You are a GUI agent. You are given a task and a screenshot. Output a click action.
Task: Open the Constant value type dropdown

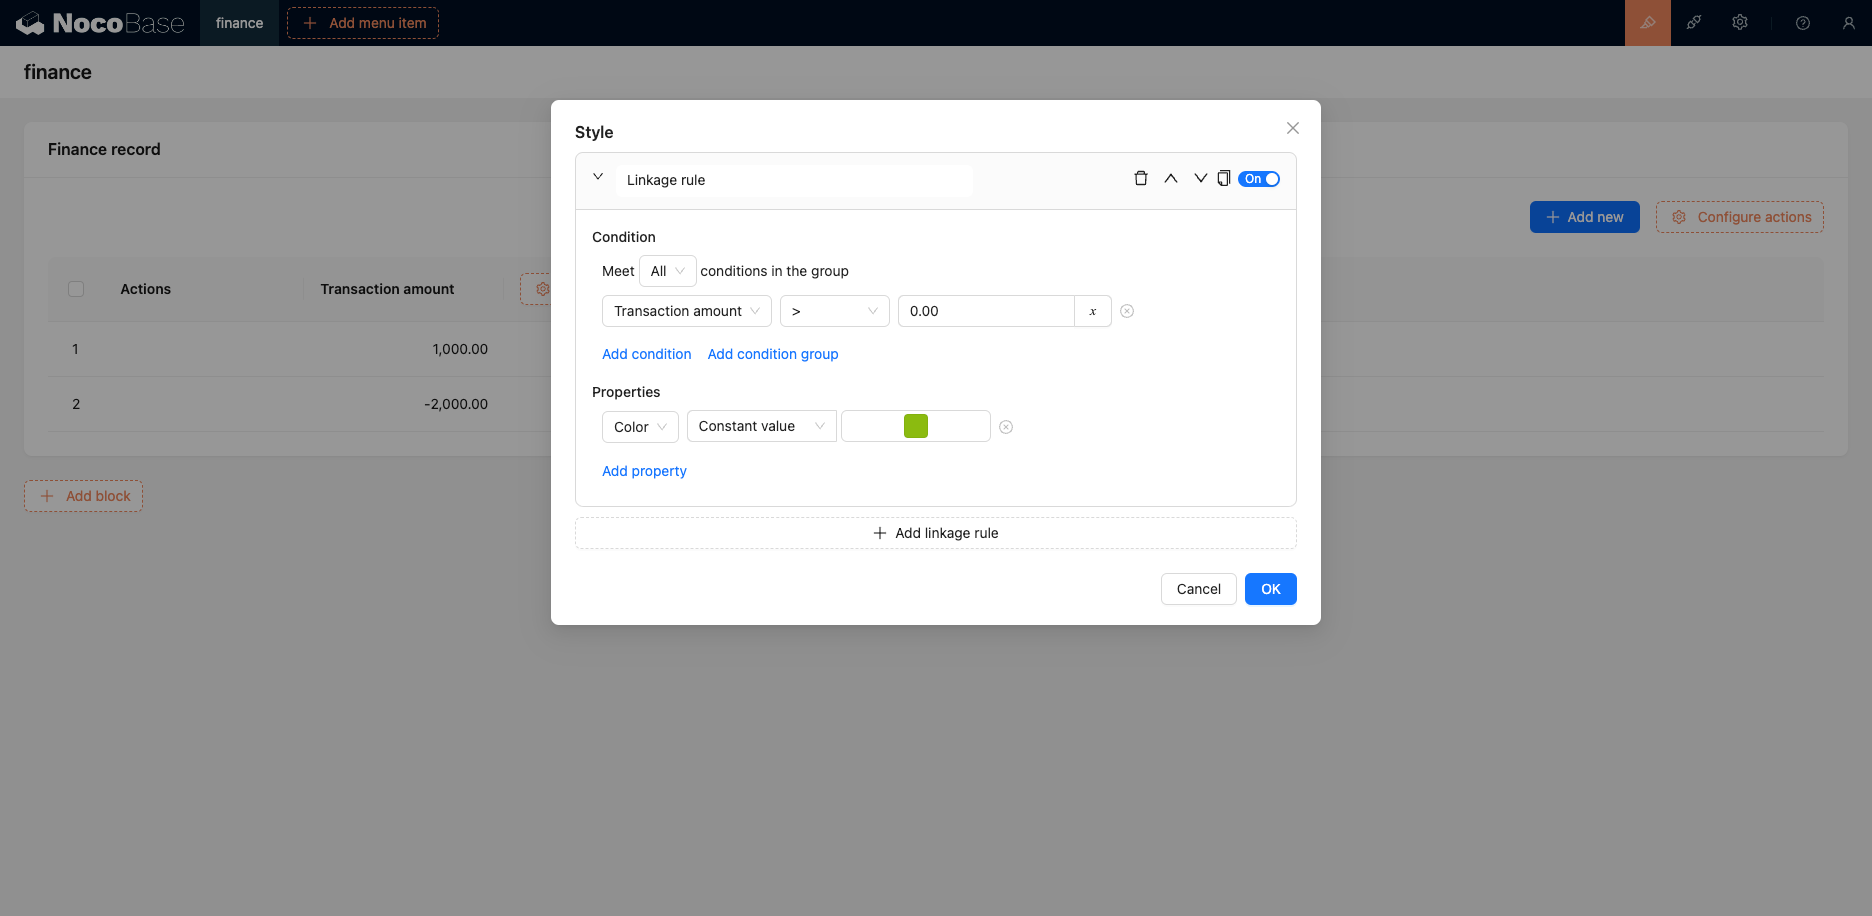tap(761, 426)
